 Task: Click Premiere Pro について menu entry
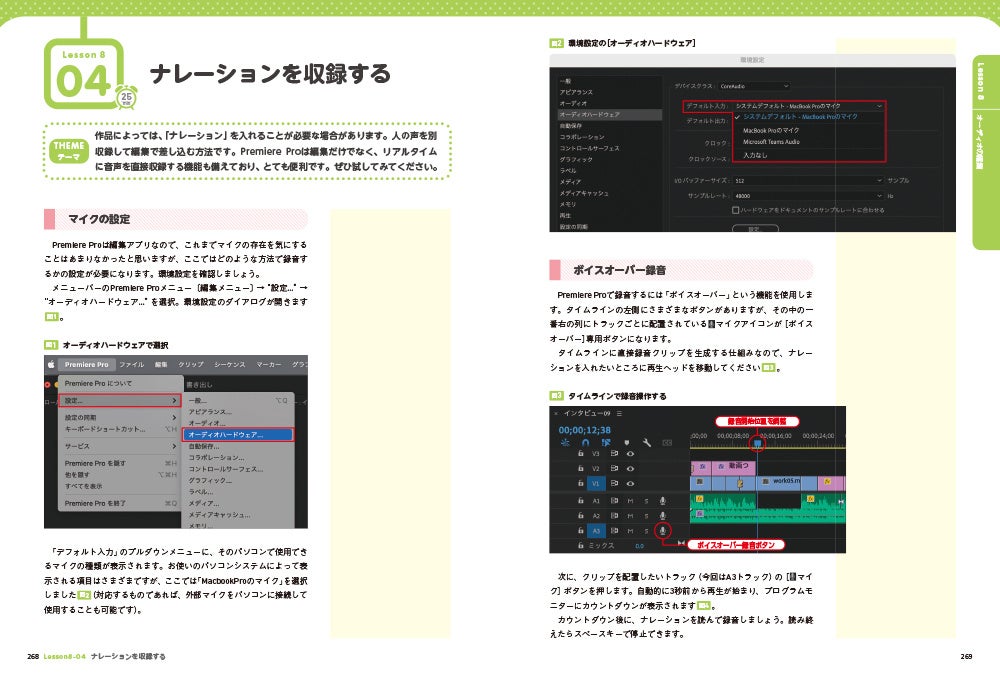point(98,383)
